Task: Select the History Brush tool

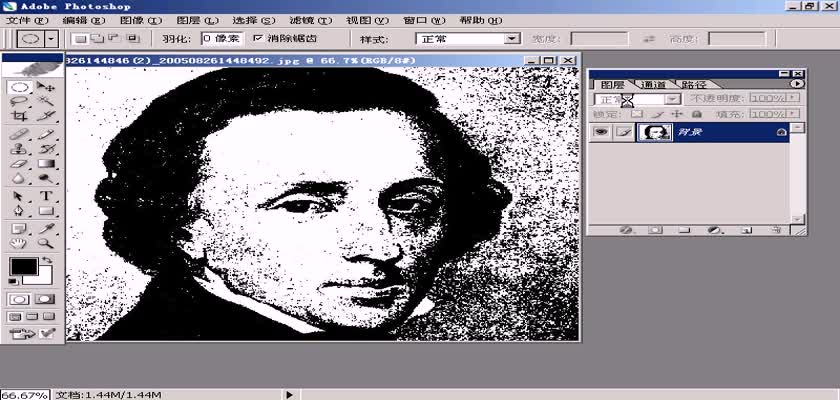Action: [x=47, y=149]
